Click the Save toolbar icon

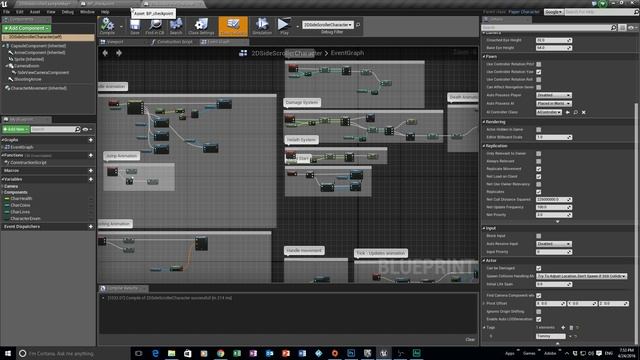pyautogui.click(x=135, y=26)
